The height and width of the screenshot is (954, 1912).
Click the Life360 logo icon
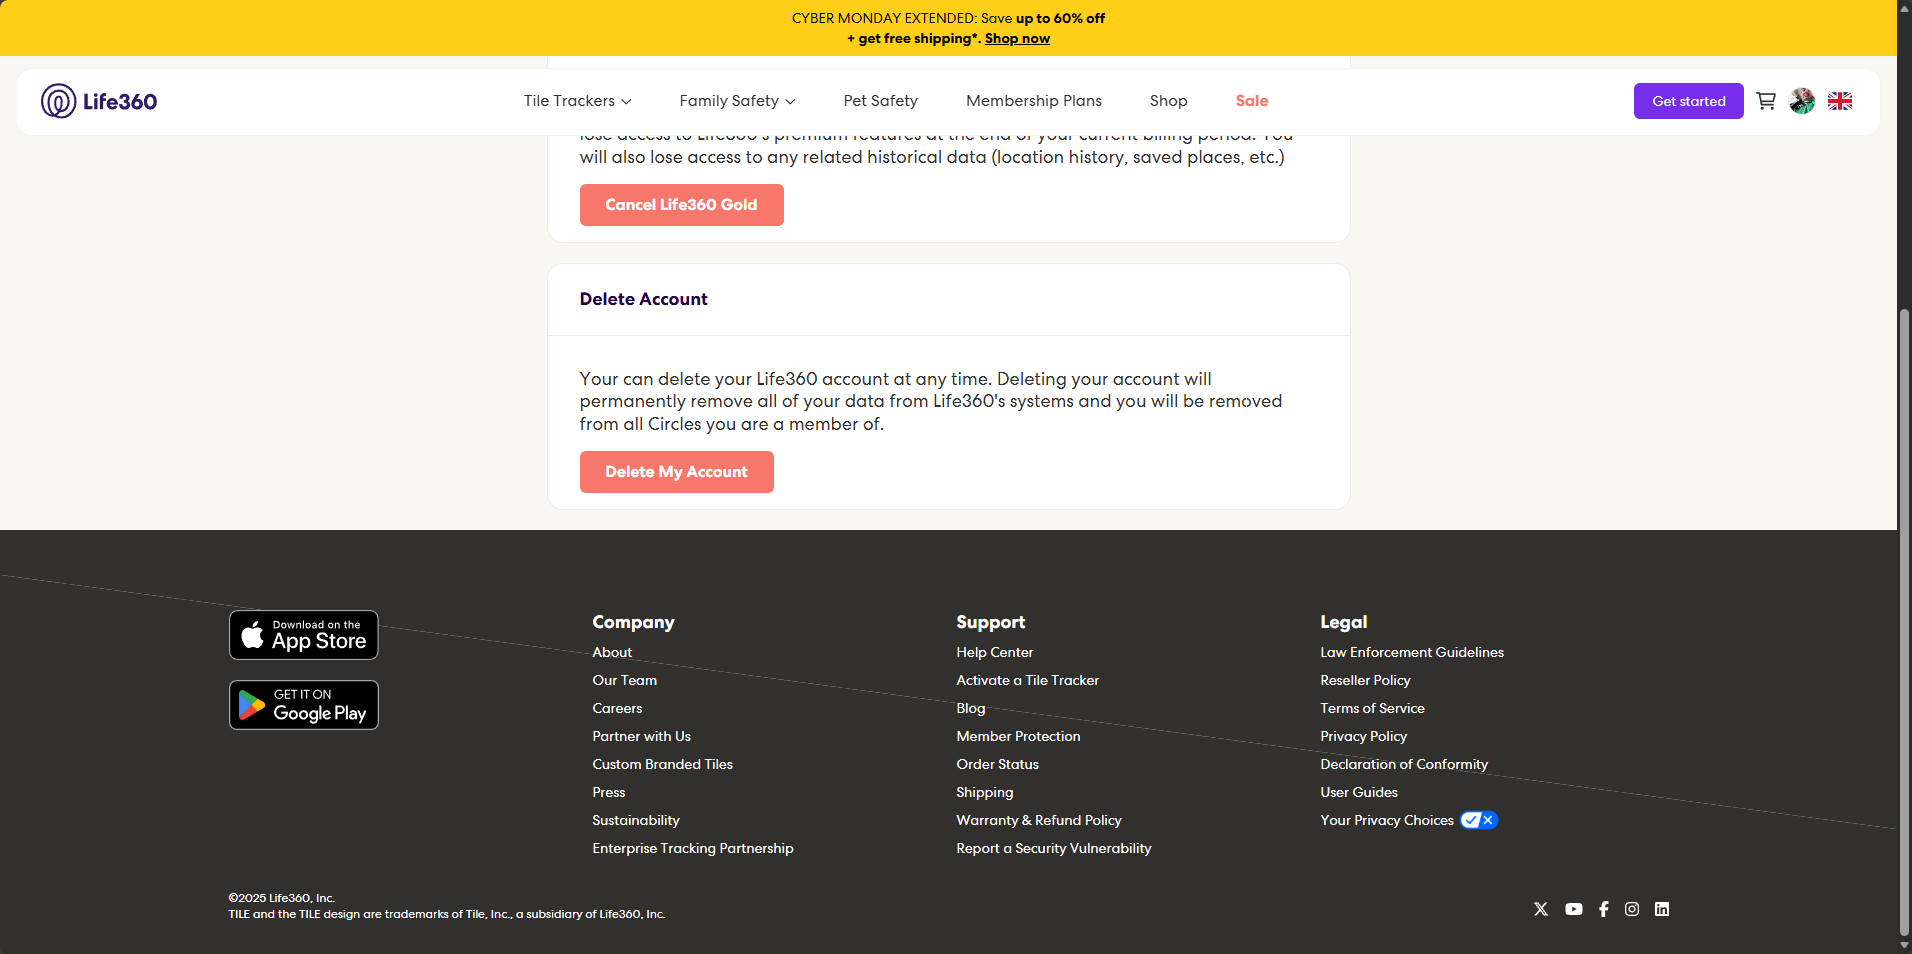[x=58, y=101]
